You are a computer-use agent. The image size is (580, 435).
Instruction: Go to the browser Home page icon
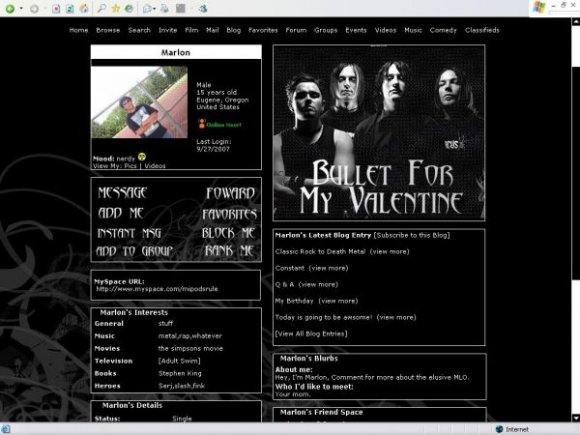tap(84, 9)
